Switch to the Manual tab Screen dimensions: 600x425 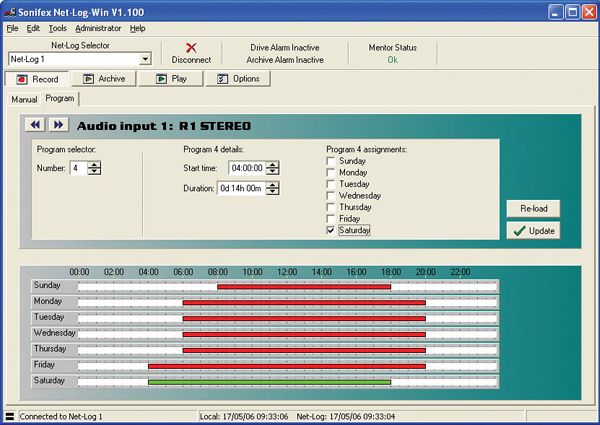[x=24, y=100]
